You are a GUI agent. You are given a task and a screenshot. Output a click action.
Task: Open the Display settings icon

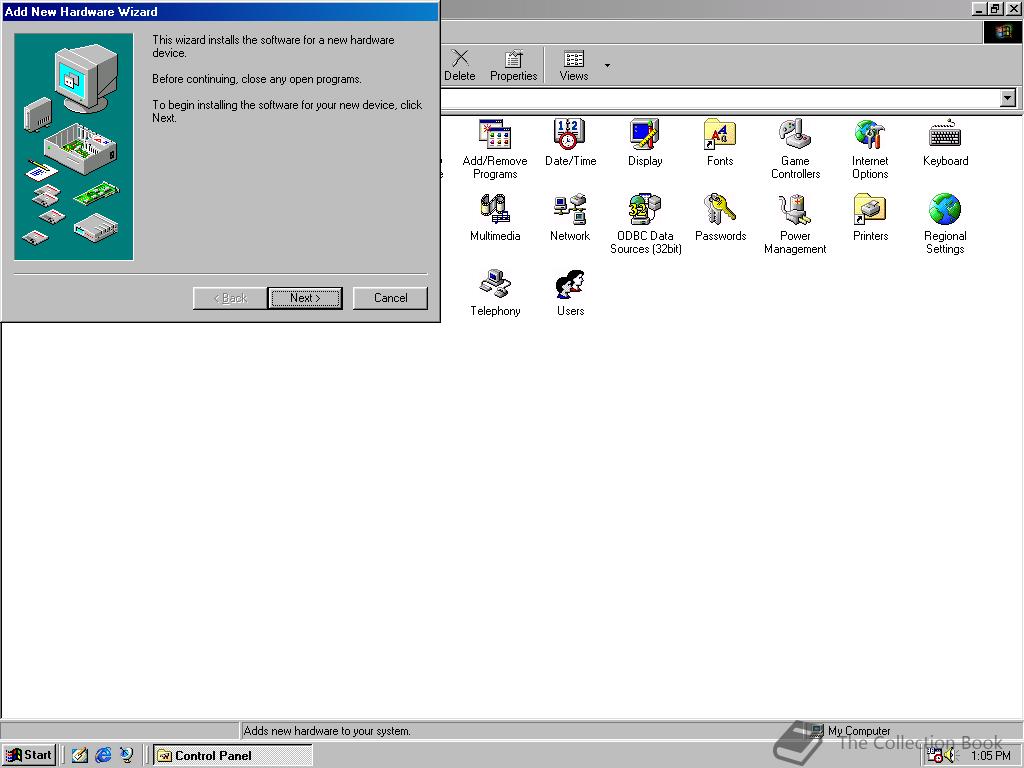645,142
